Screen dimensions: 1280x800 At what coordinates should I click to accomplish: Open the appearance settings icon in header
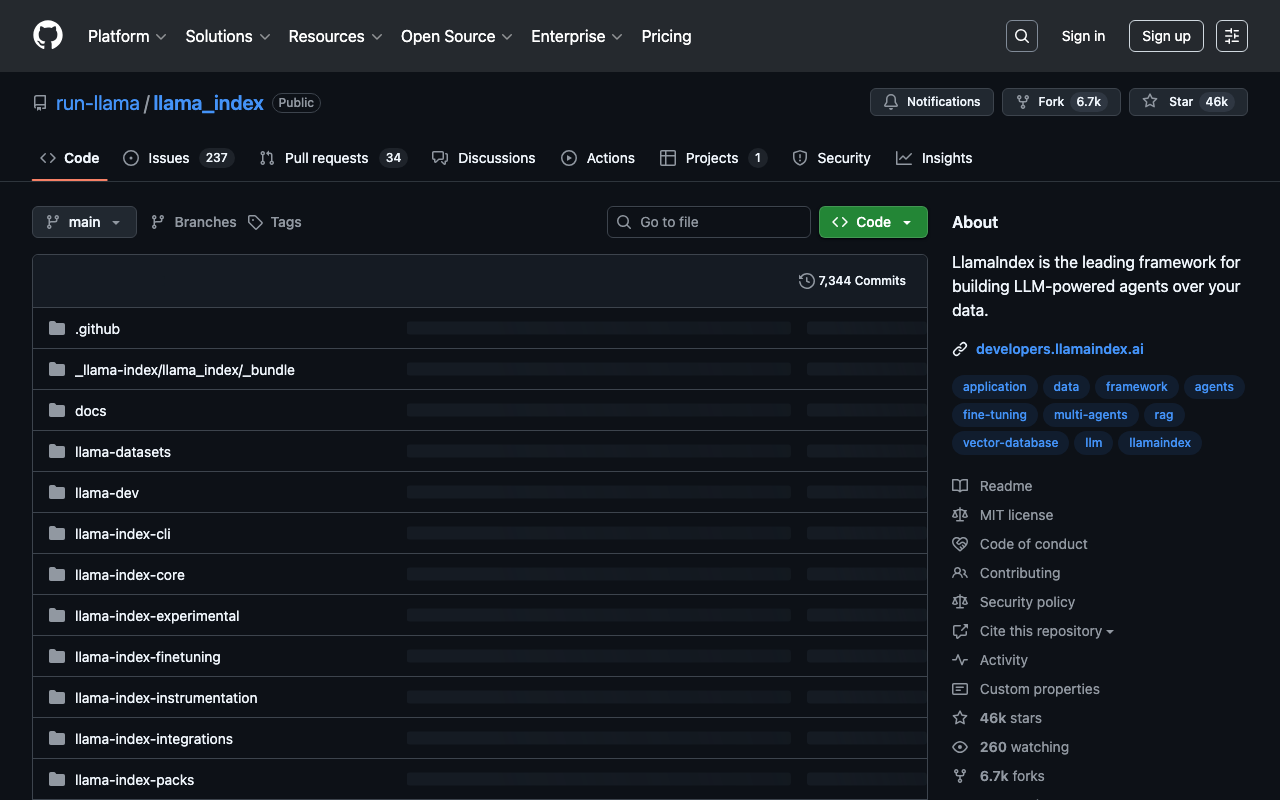pyautogui.click(x=1231, y=36)
